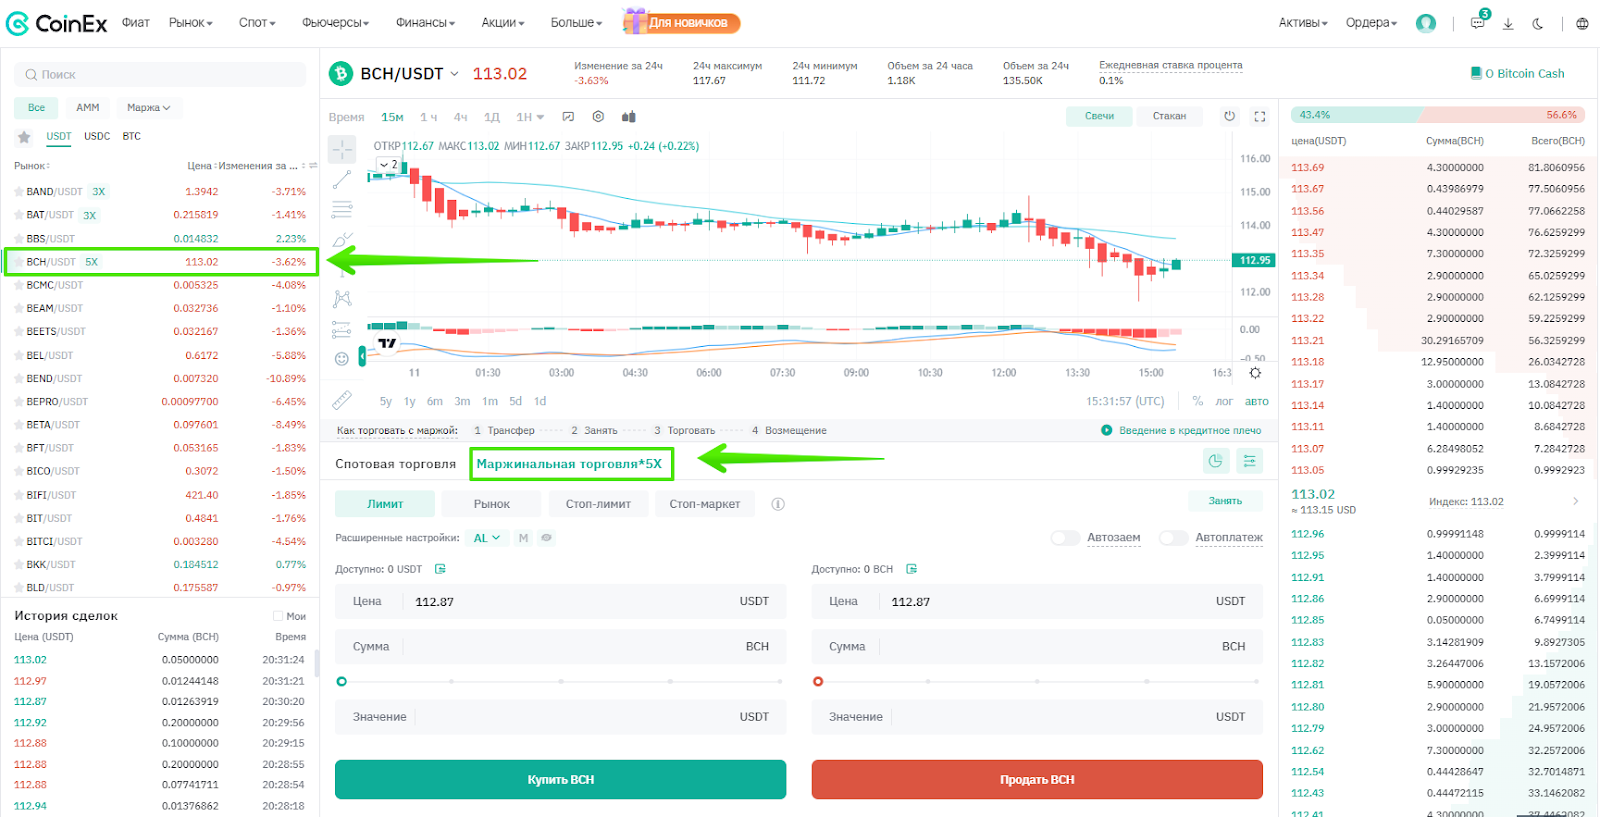Collapse the chart indicator legend
1600x817 pixels.
389,165
